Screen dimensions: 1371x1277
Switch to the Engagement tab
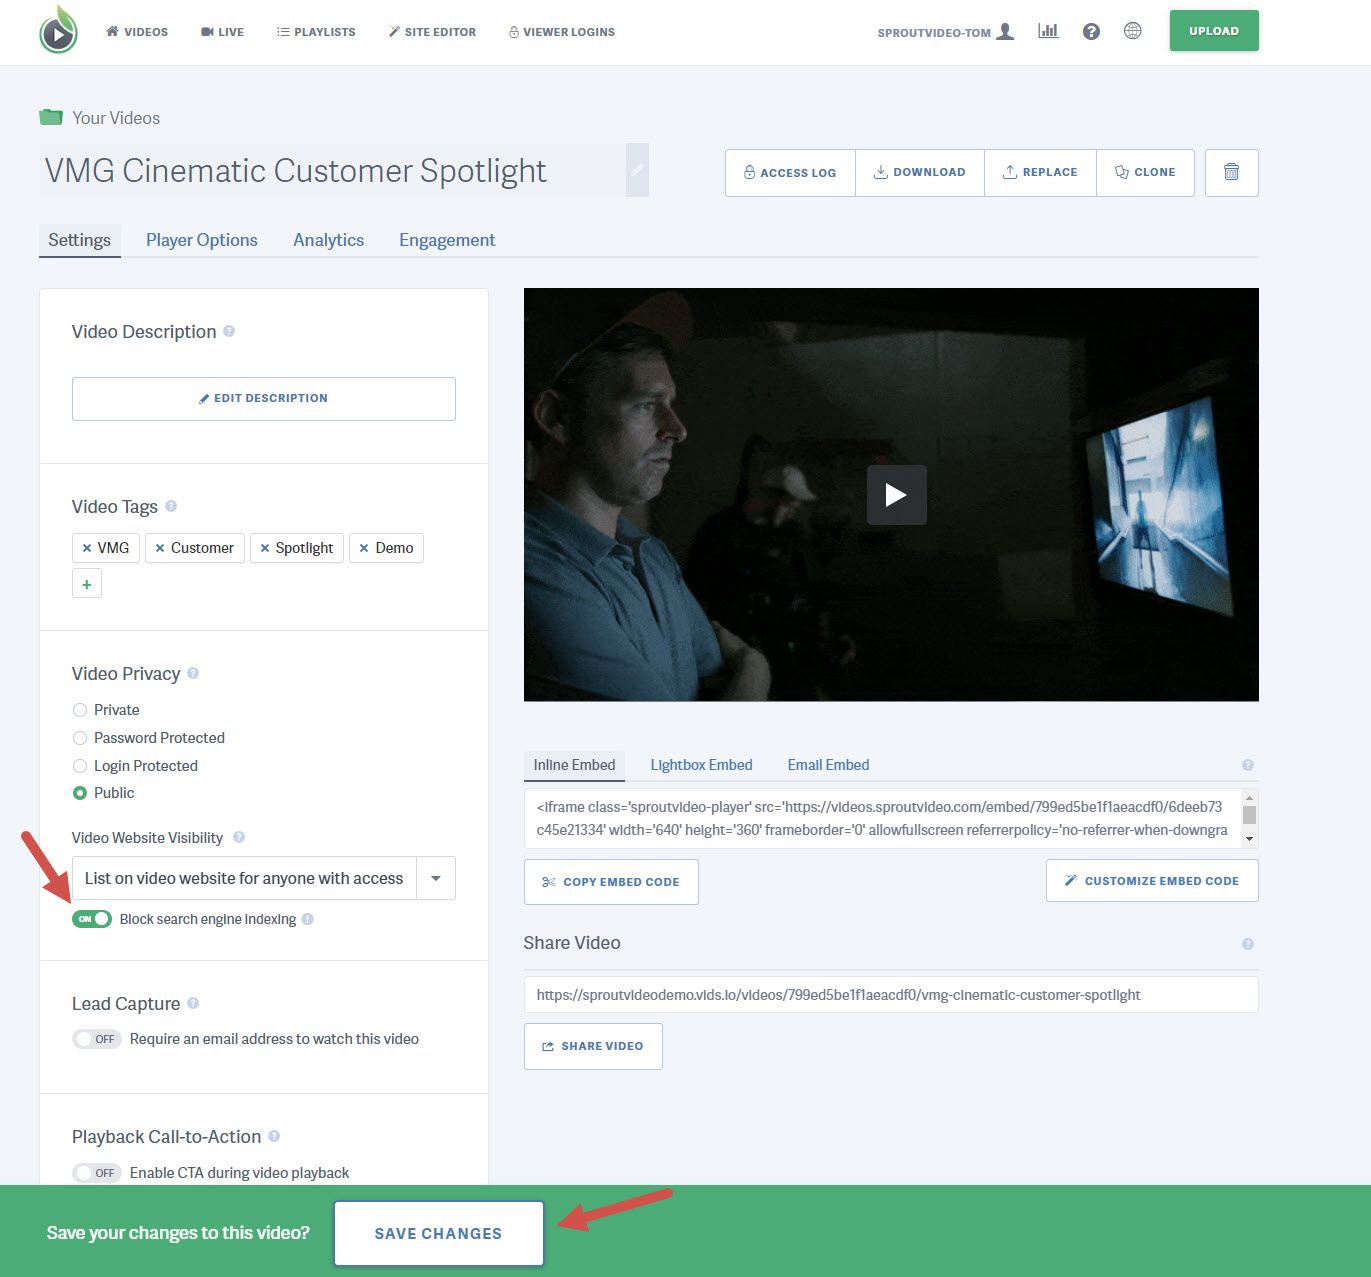click(x=447, y=240)
